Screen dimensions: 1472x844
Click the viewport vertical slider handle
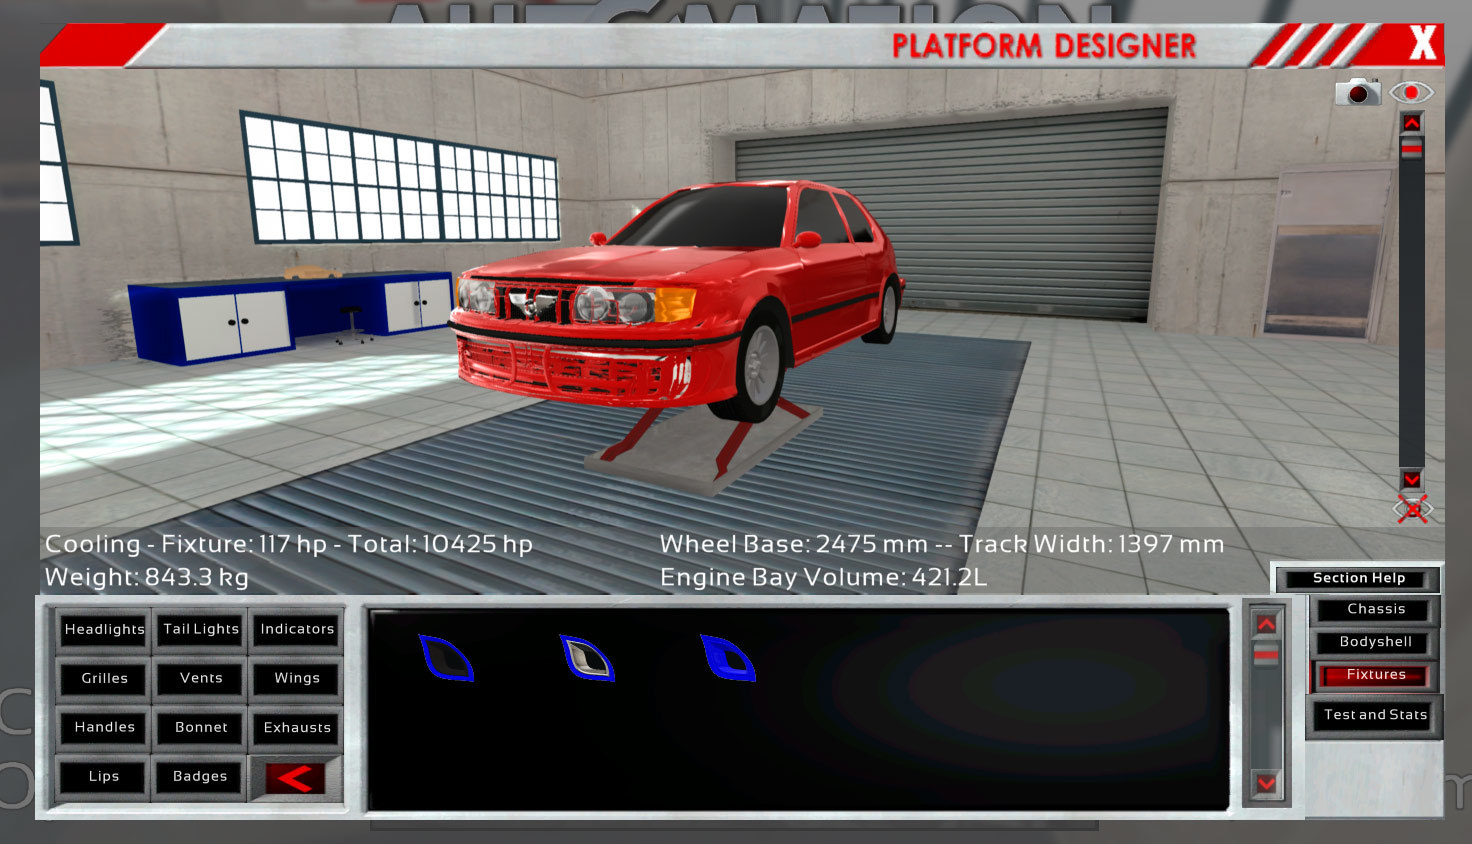click(1411, 148)
